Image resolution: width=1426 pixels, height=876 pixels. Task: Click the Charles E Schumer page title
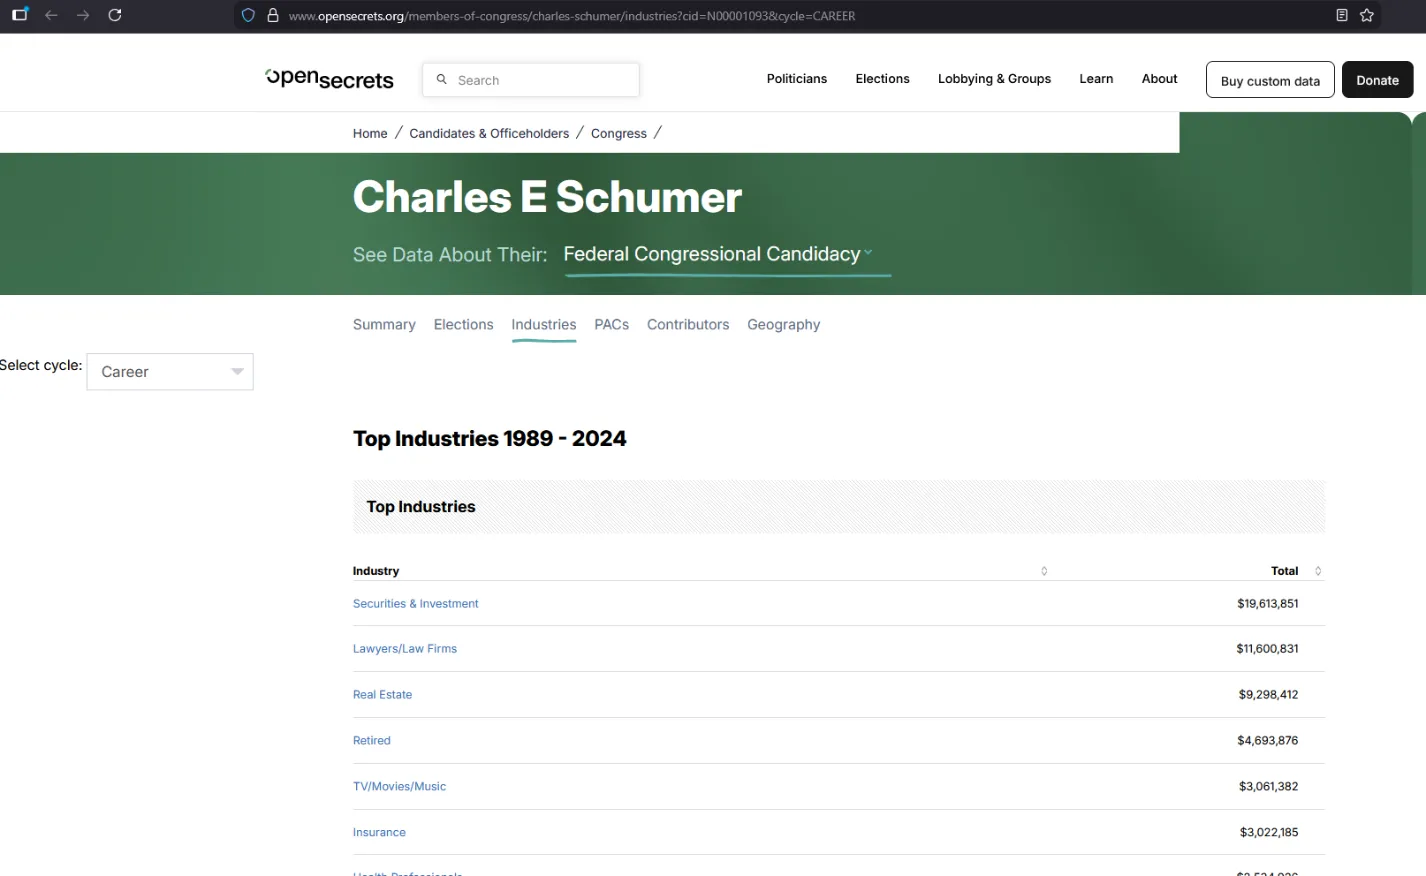pyautogui.click(x=548, y=197)
